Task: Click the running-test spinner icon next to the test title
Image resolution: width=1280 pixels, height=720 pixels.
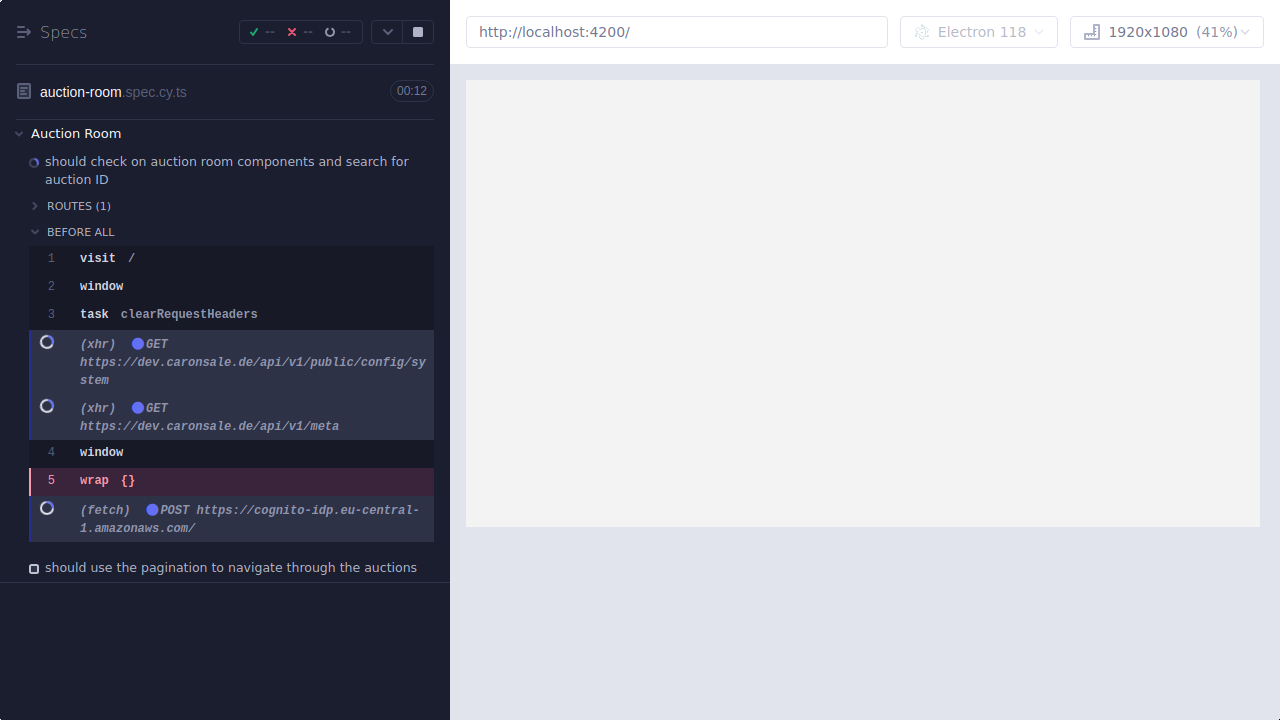Action: [33, 162]
